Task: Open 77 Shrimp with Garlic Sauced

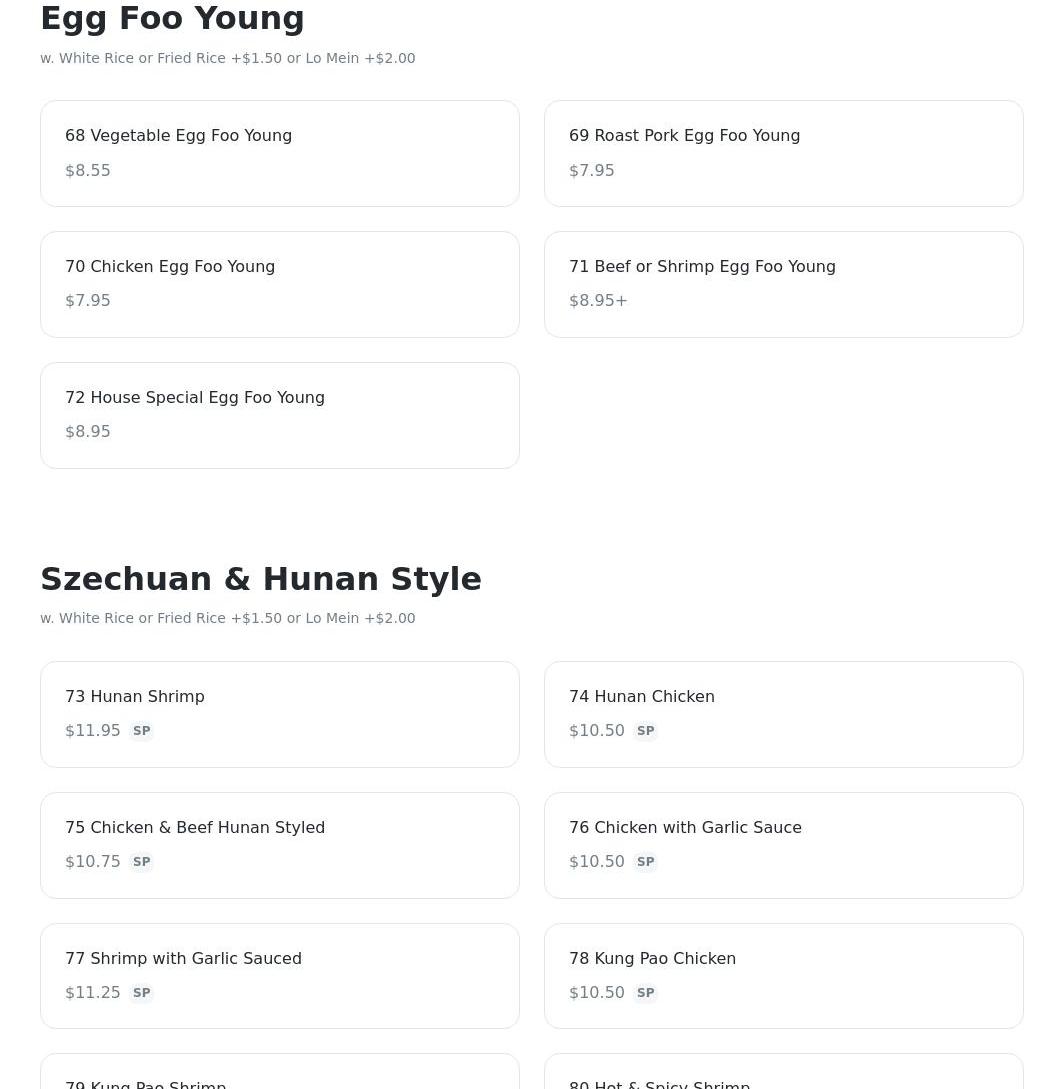Action: 279,976
